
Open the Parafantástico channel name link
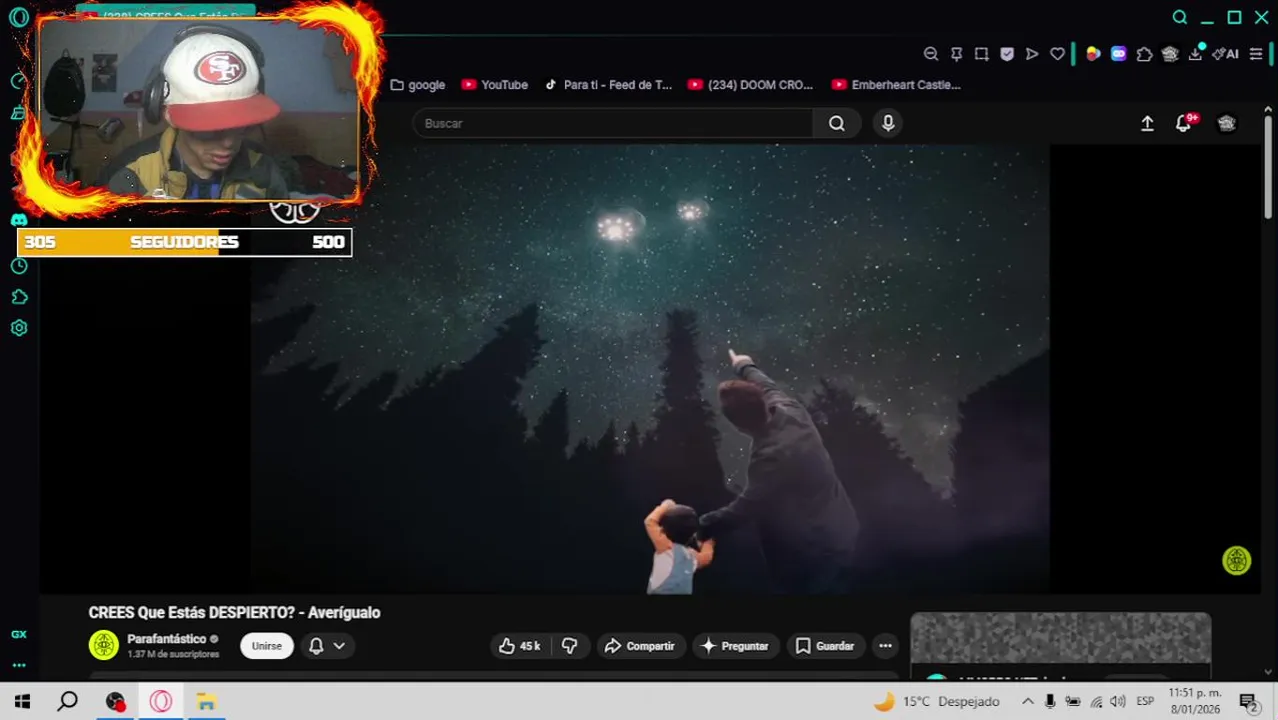coord(166,638)
